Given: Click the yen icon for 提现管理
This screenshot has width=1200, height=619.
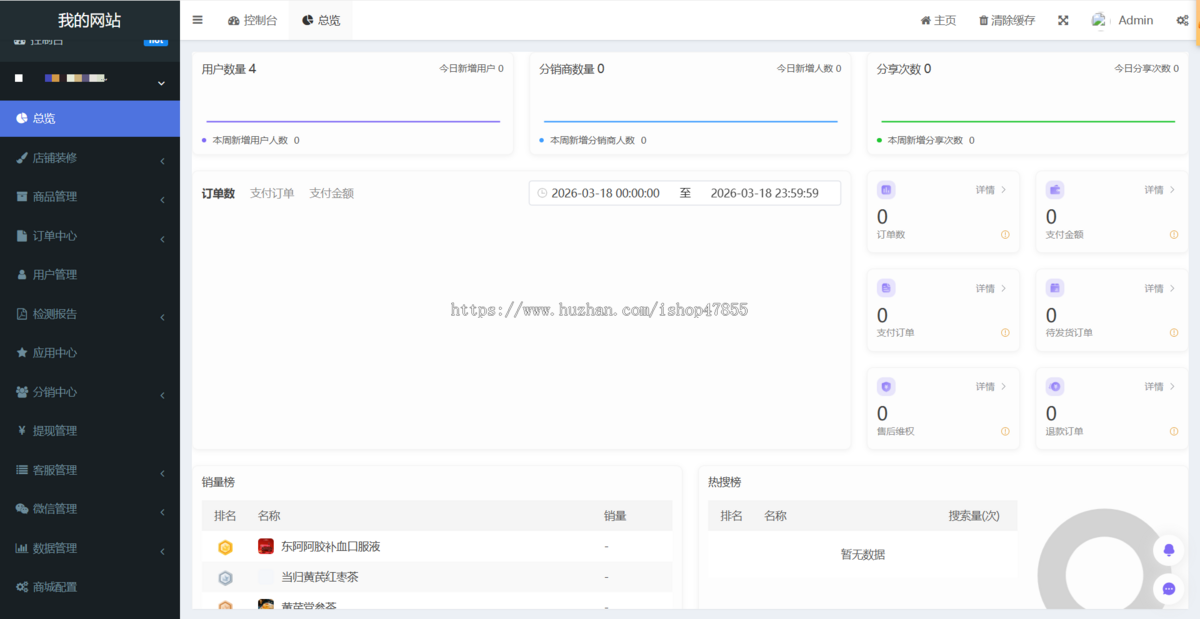Looking at the screenshot, I should tap(22, 431).
